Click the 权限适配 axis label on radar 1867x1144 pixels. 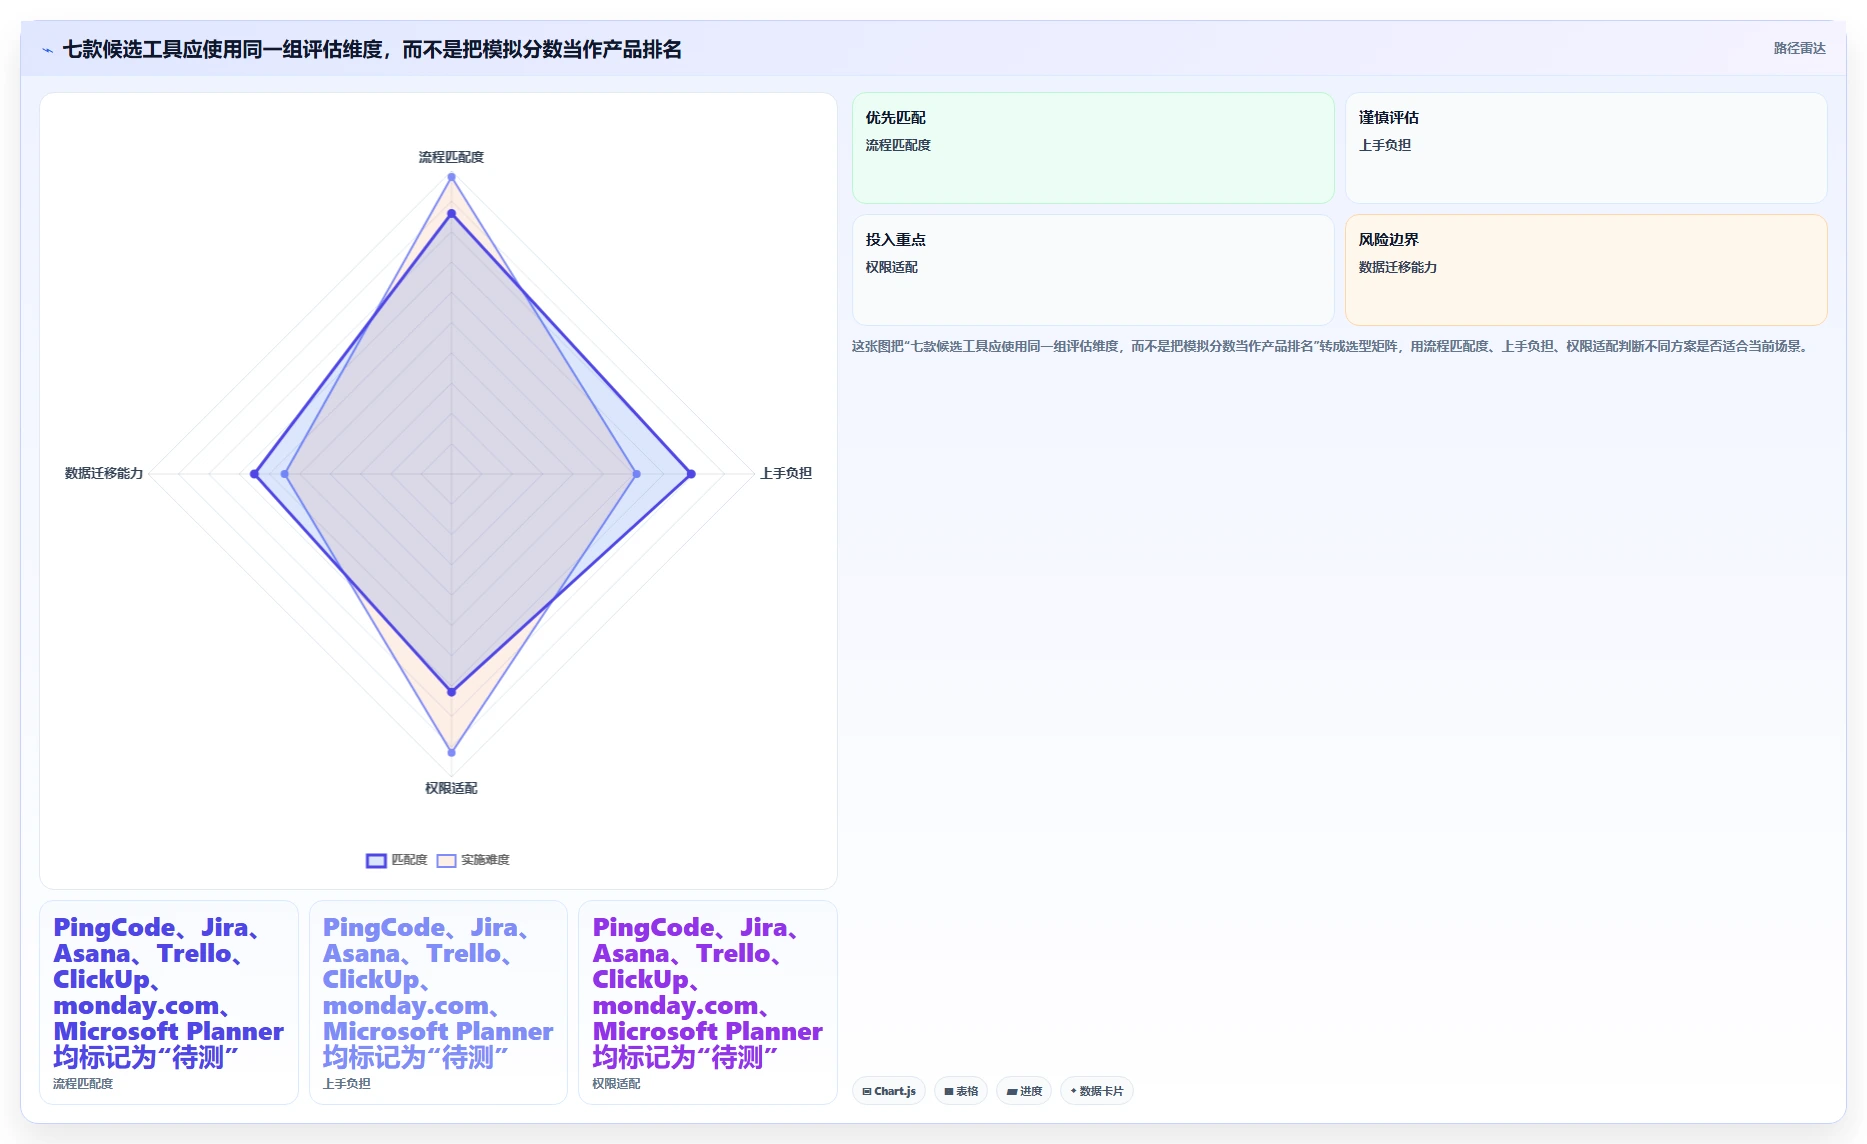(x=451, y=788)
